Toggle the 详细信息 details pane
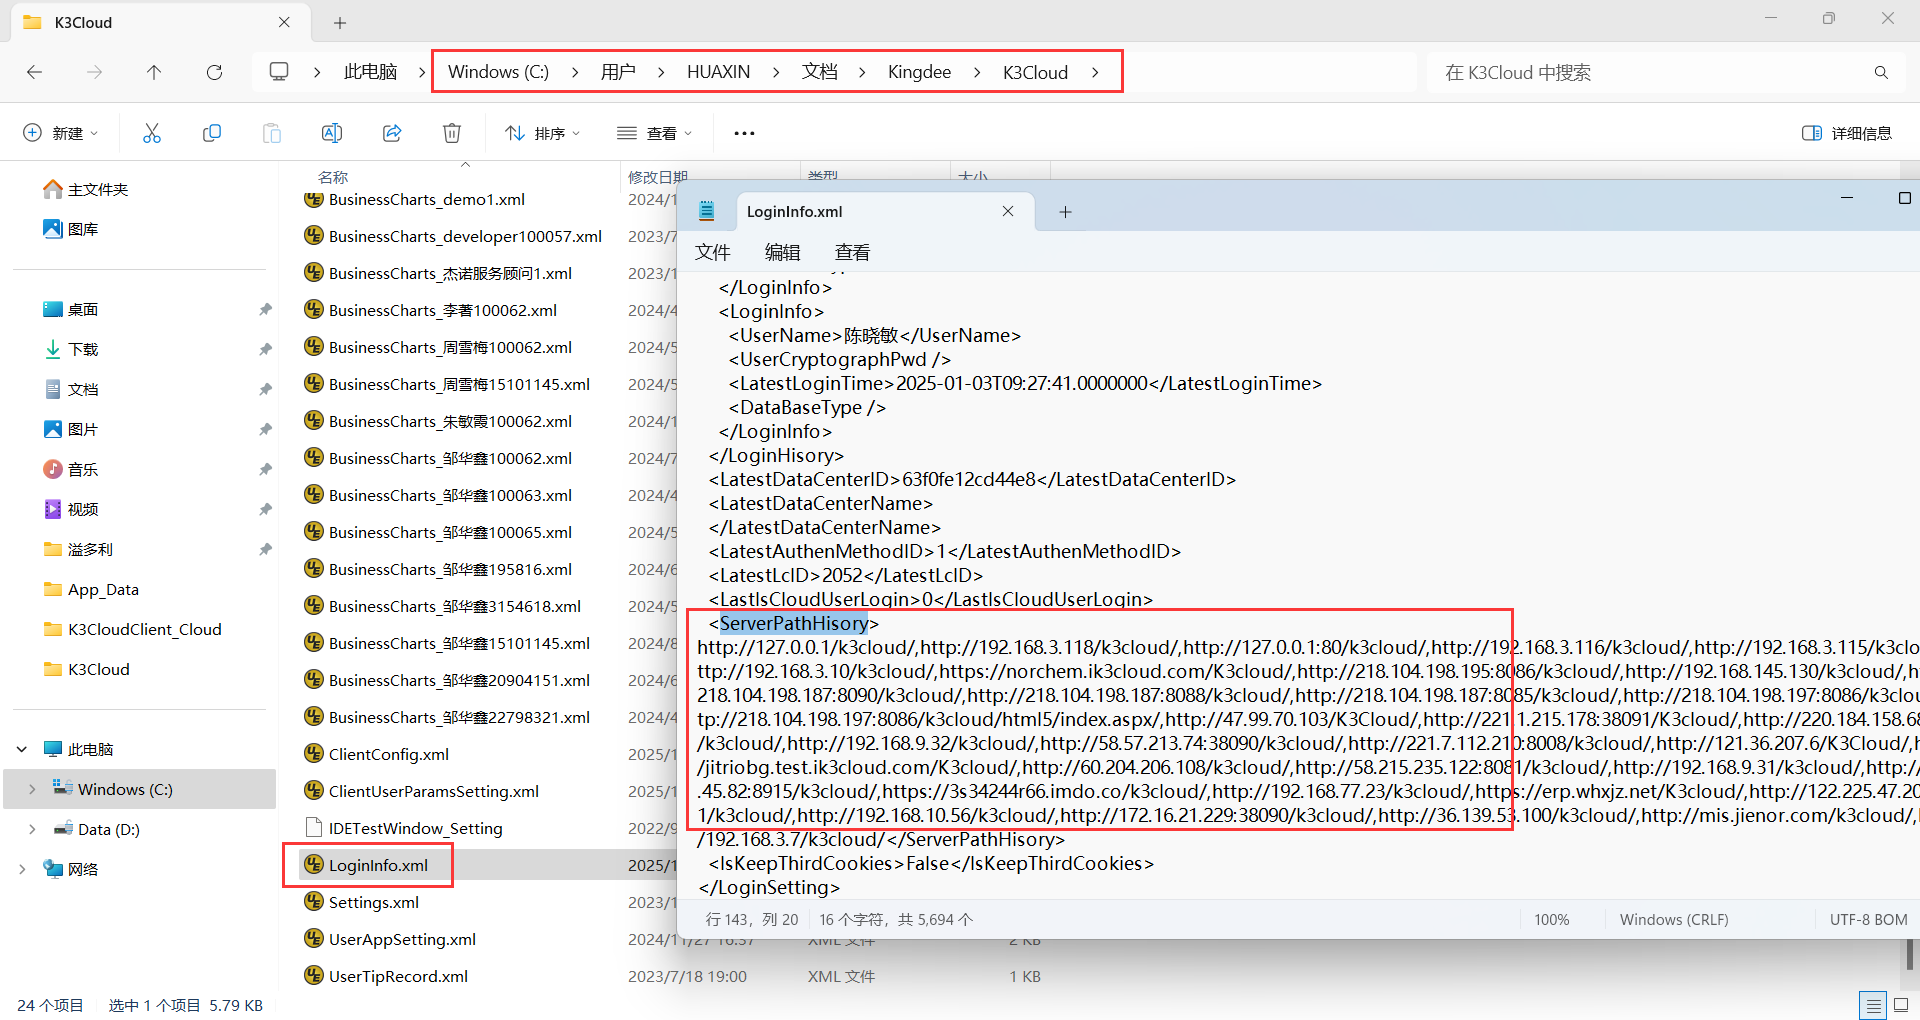 (x=1847, y=133)
